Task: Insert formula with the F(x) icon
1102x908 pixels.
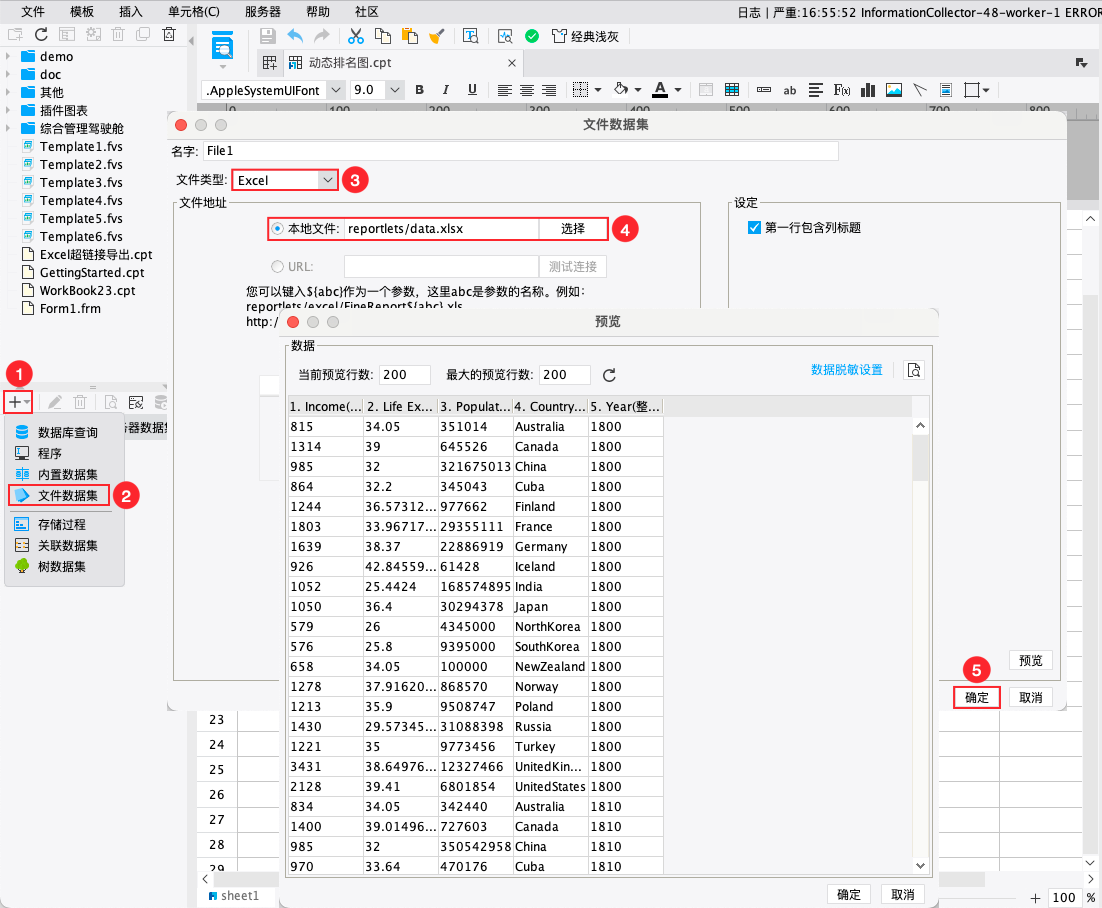Action: coord(842,90)
